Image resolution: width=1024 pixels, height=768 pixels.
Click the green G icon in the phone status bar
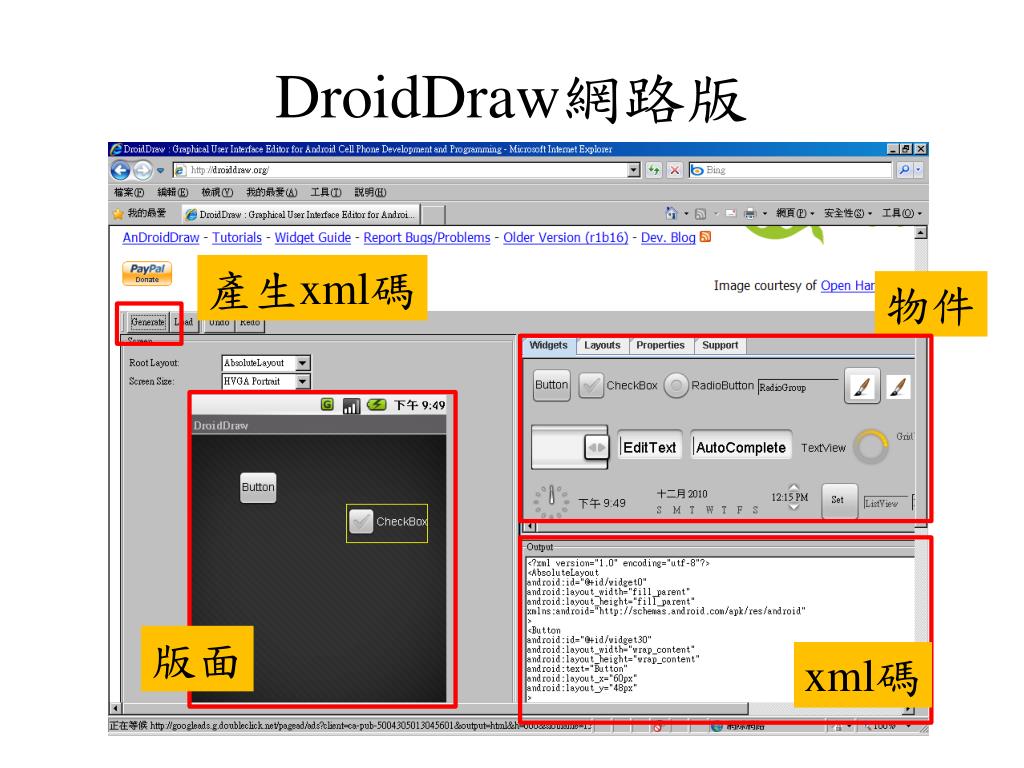[x=327, y=405]
